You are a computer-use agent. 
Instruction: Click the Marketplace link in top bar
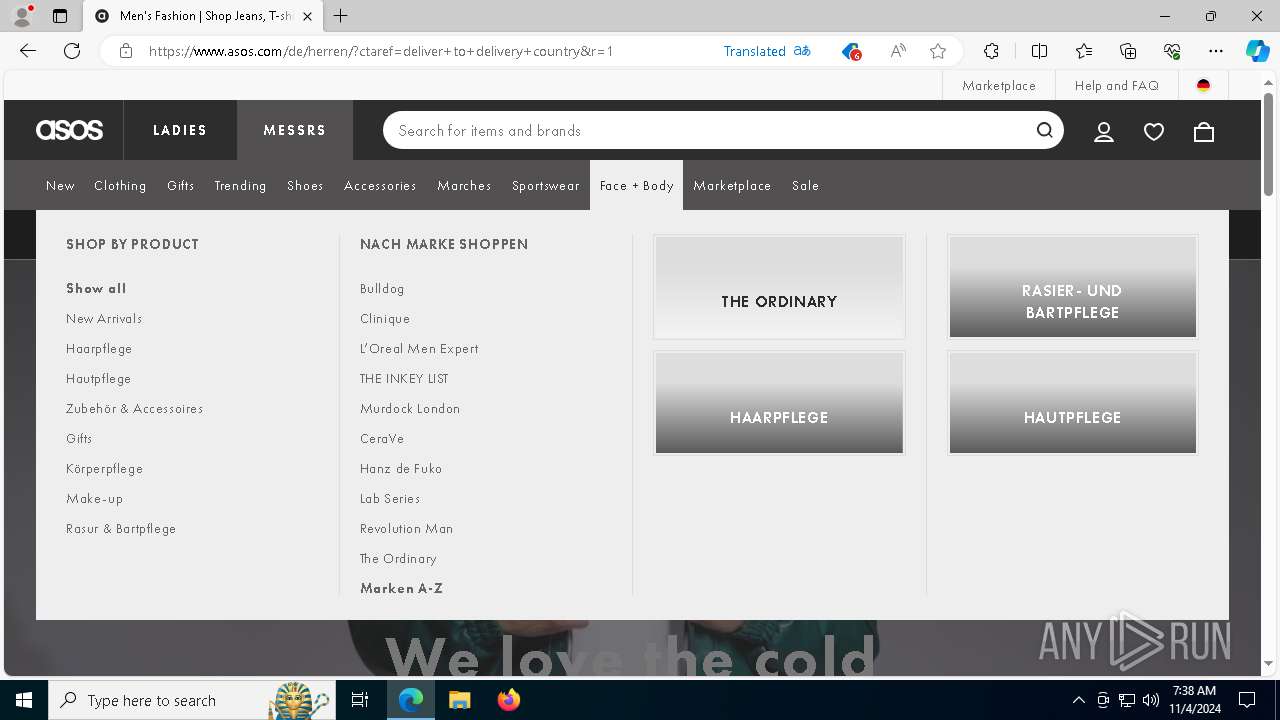(x=999, y=85)
